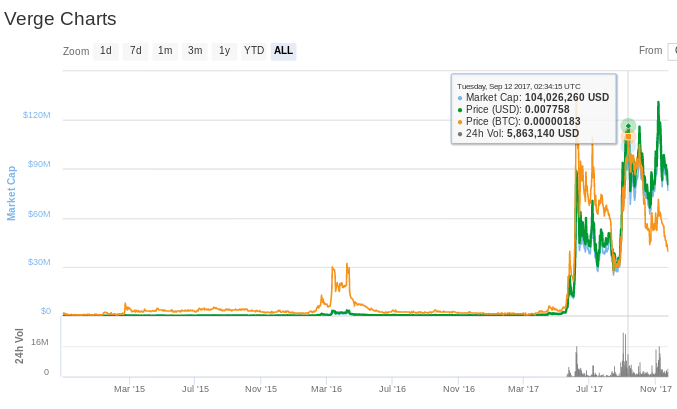Click the Market Cap axis title
Image resolution: width=677 pixels, height=409 pixels.
[x=11, y=193]
